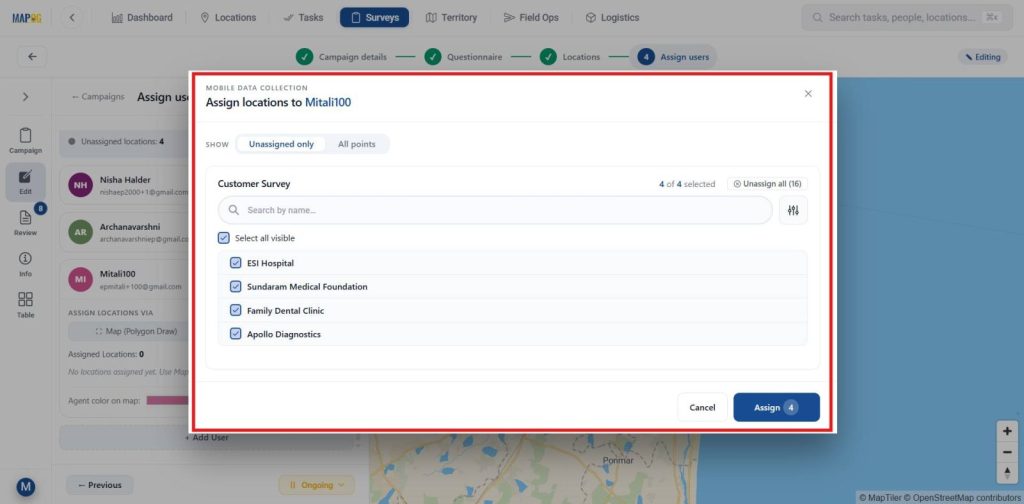Click Cancel in the dialog

tap(702, 407)
